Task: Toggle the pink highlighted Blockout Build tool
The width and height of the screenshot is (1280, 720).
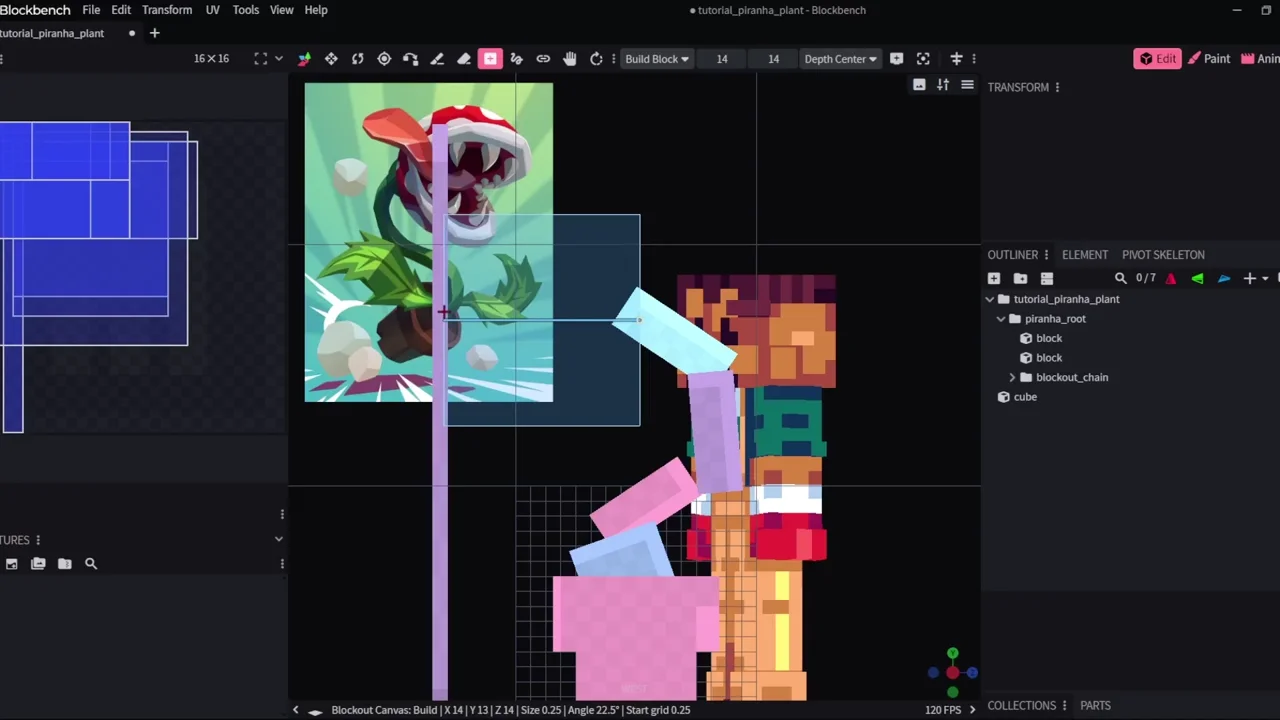Action: (490, 59)
